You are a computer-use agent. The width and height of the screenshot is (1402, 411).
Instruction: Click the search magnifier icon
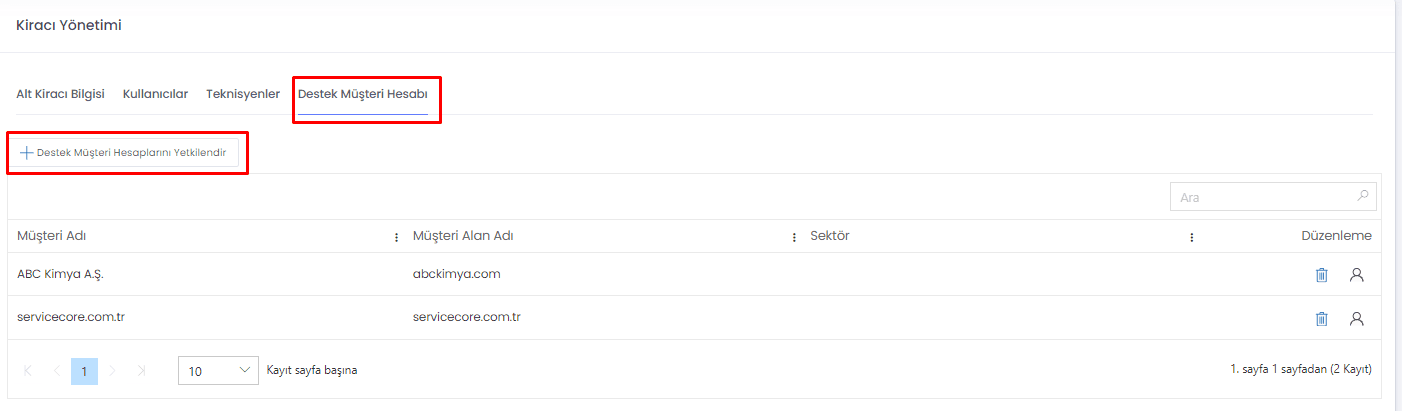point(1362,196)
